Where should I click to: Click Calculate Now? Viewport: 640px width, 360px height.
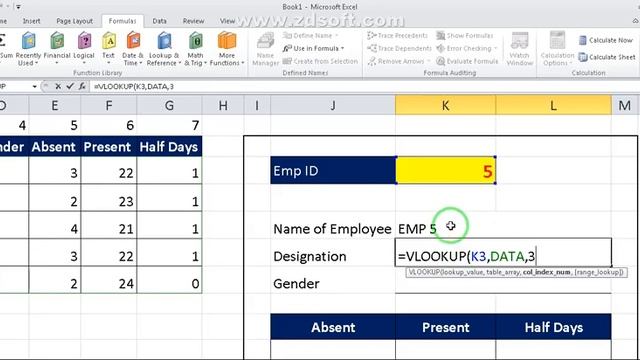click(606, 40)
